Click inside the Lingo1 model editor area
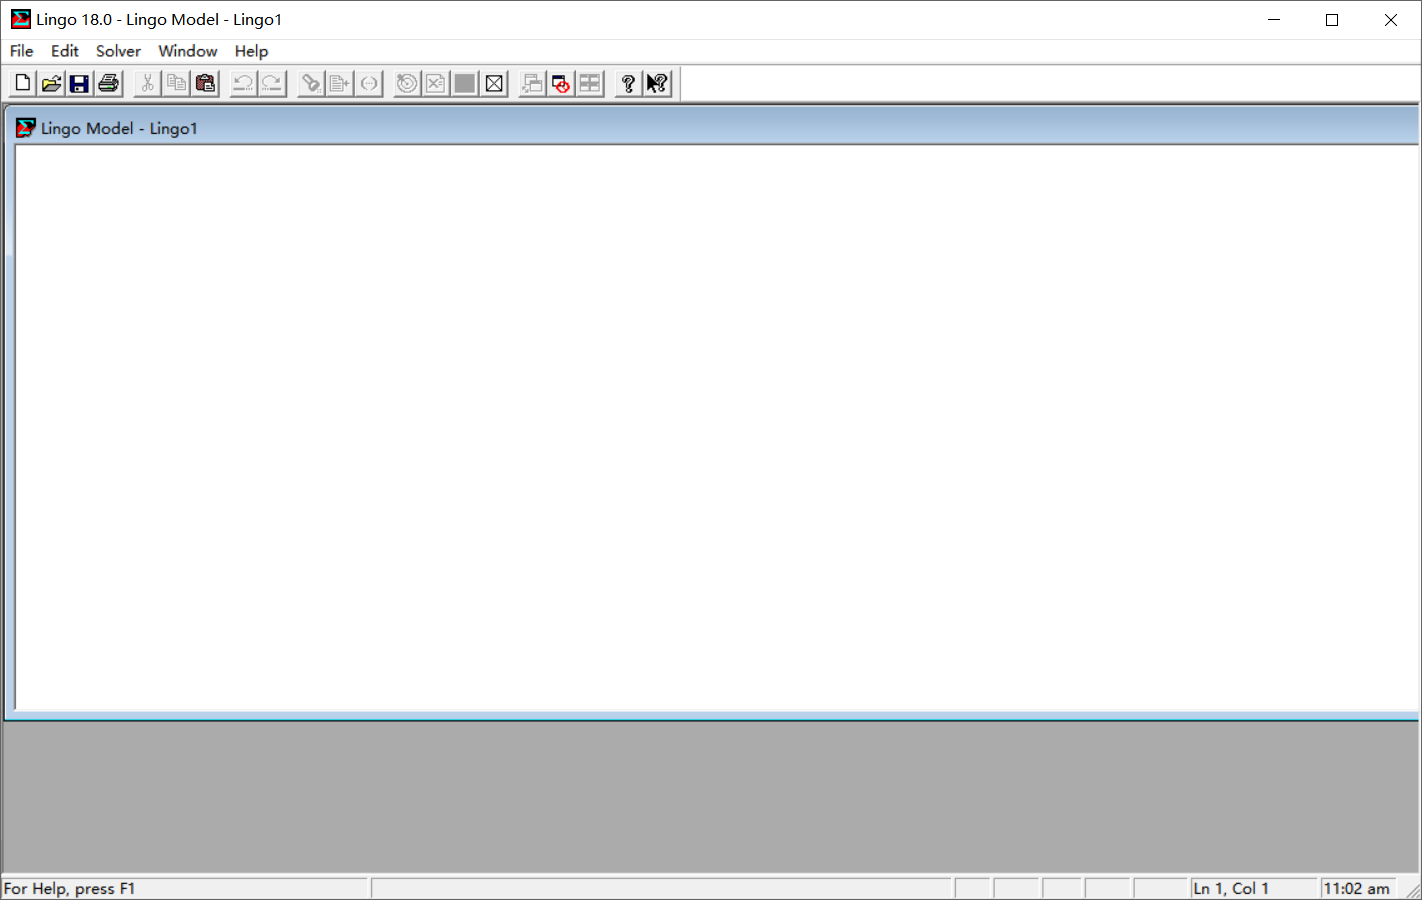This screenshot has height=900, width=1422. [x=716, y=427]
